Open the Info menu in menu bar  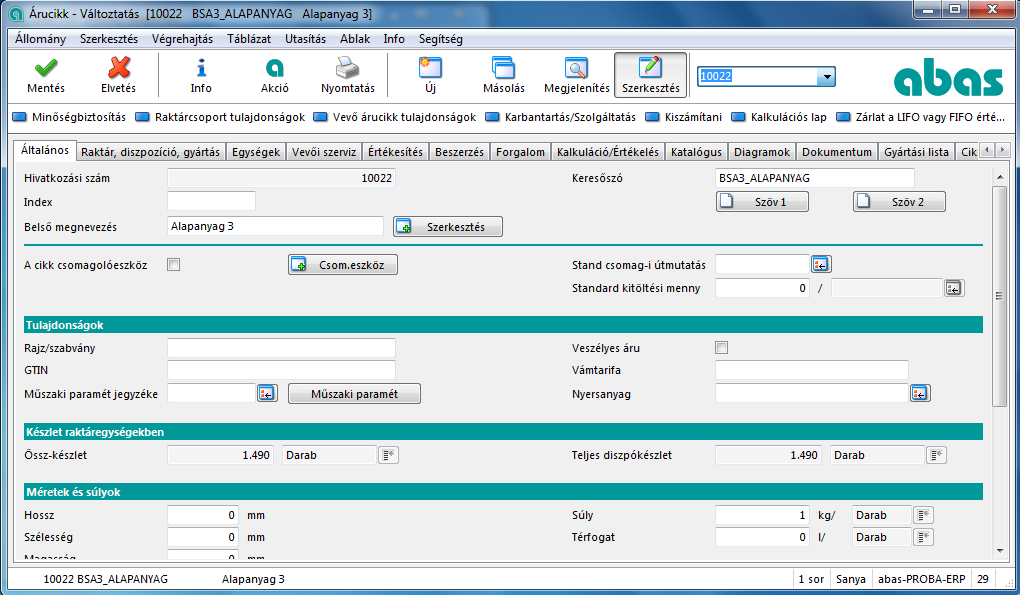pyautogui.click(x=394, y=39)
